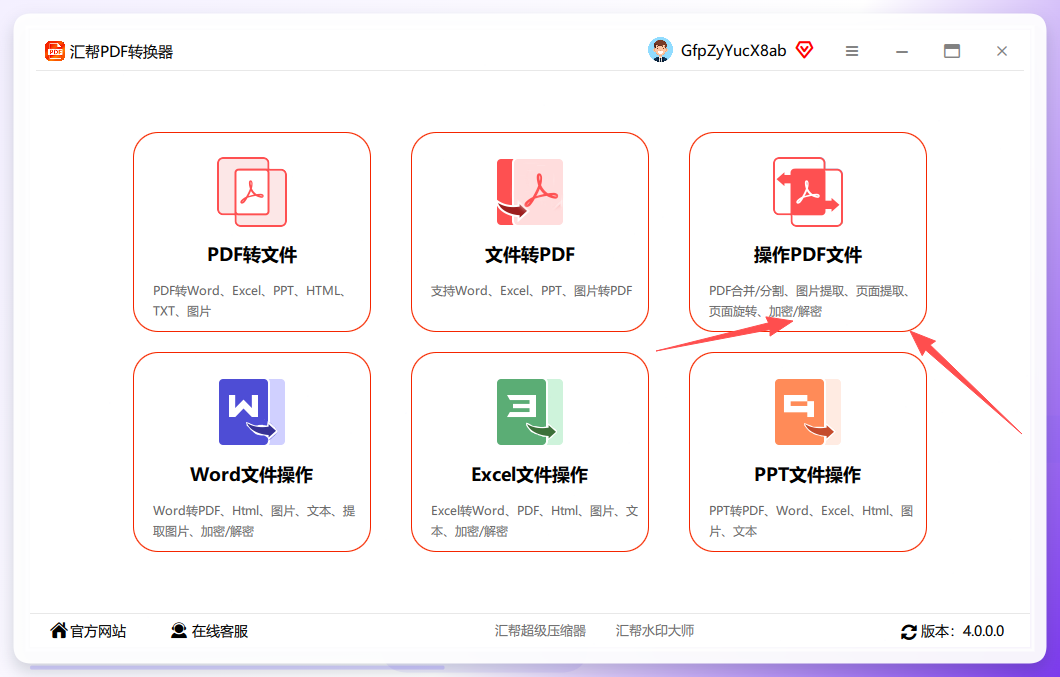Screen dimensions: 1060x677
Task: Maximize the converter window
Action: click(x=952, y=51)
